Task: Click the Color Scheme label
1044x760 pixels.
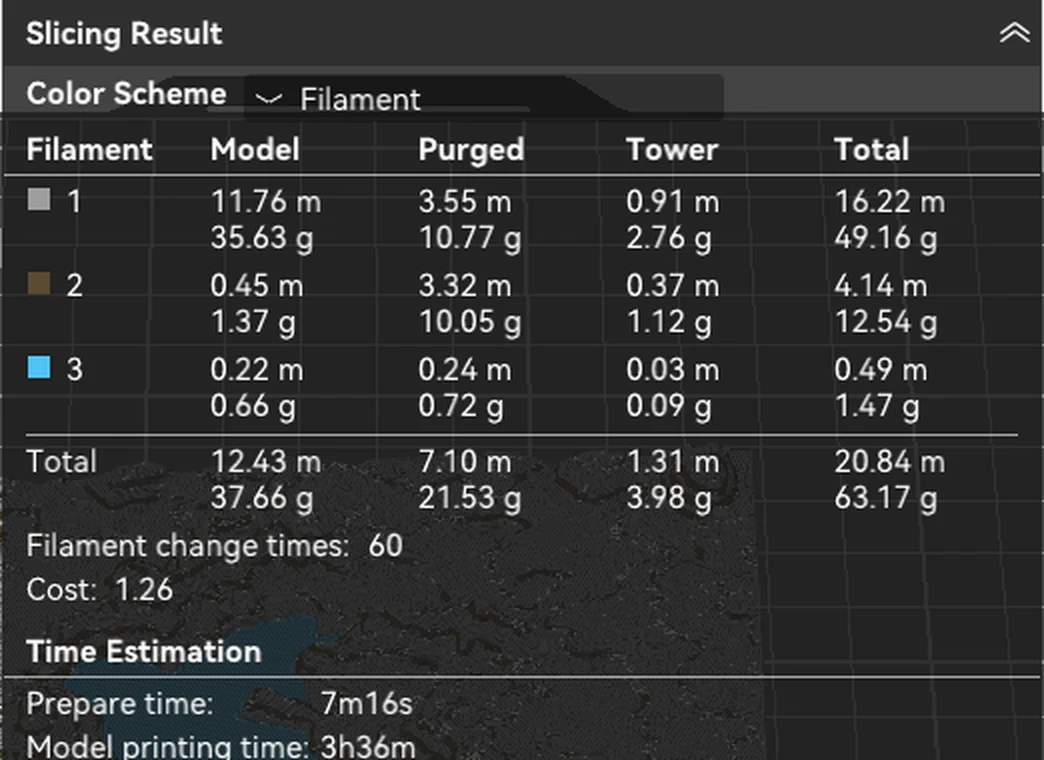Action: click(127, 93)
